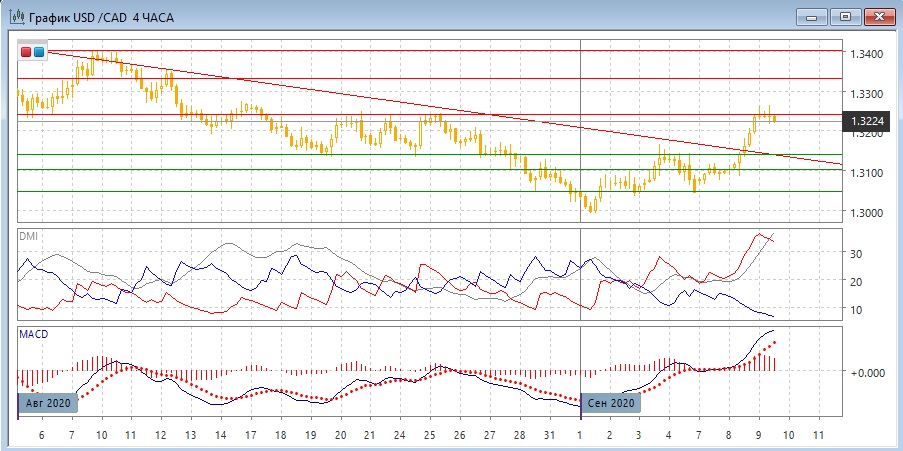Maximize the USD/CAD chart window
The image size is (903, 451).
pyautogui.click(x=846, y=16)
